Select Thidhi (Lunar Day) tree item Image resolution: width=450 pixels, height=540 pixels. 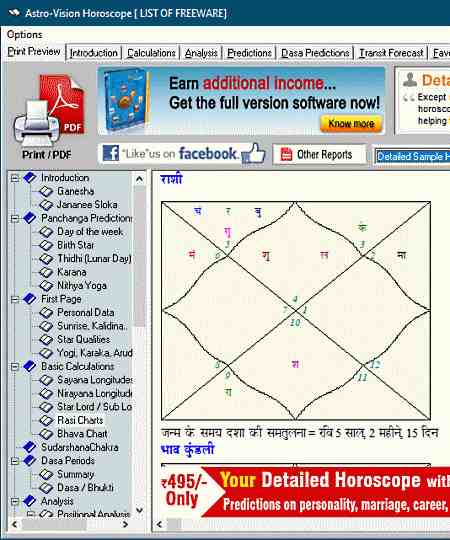tap(94, 258)
